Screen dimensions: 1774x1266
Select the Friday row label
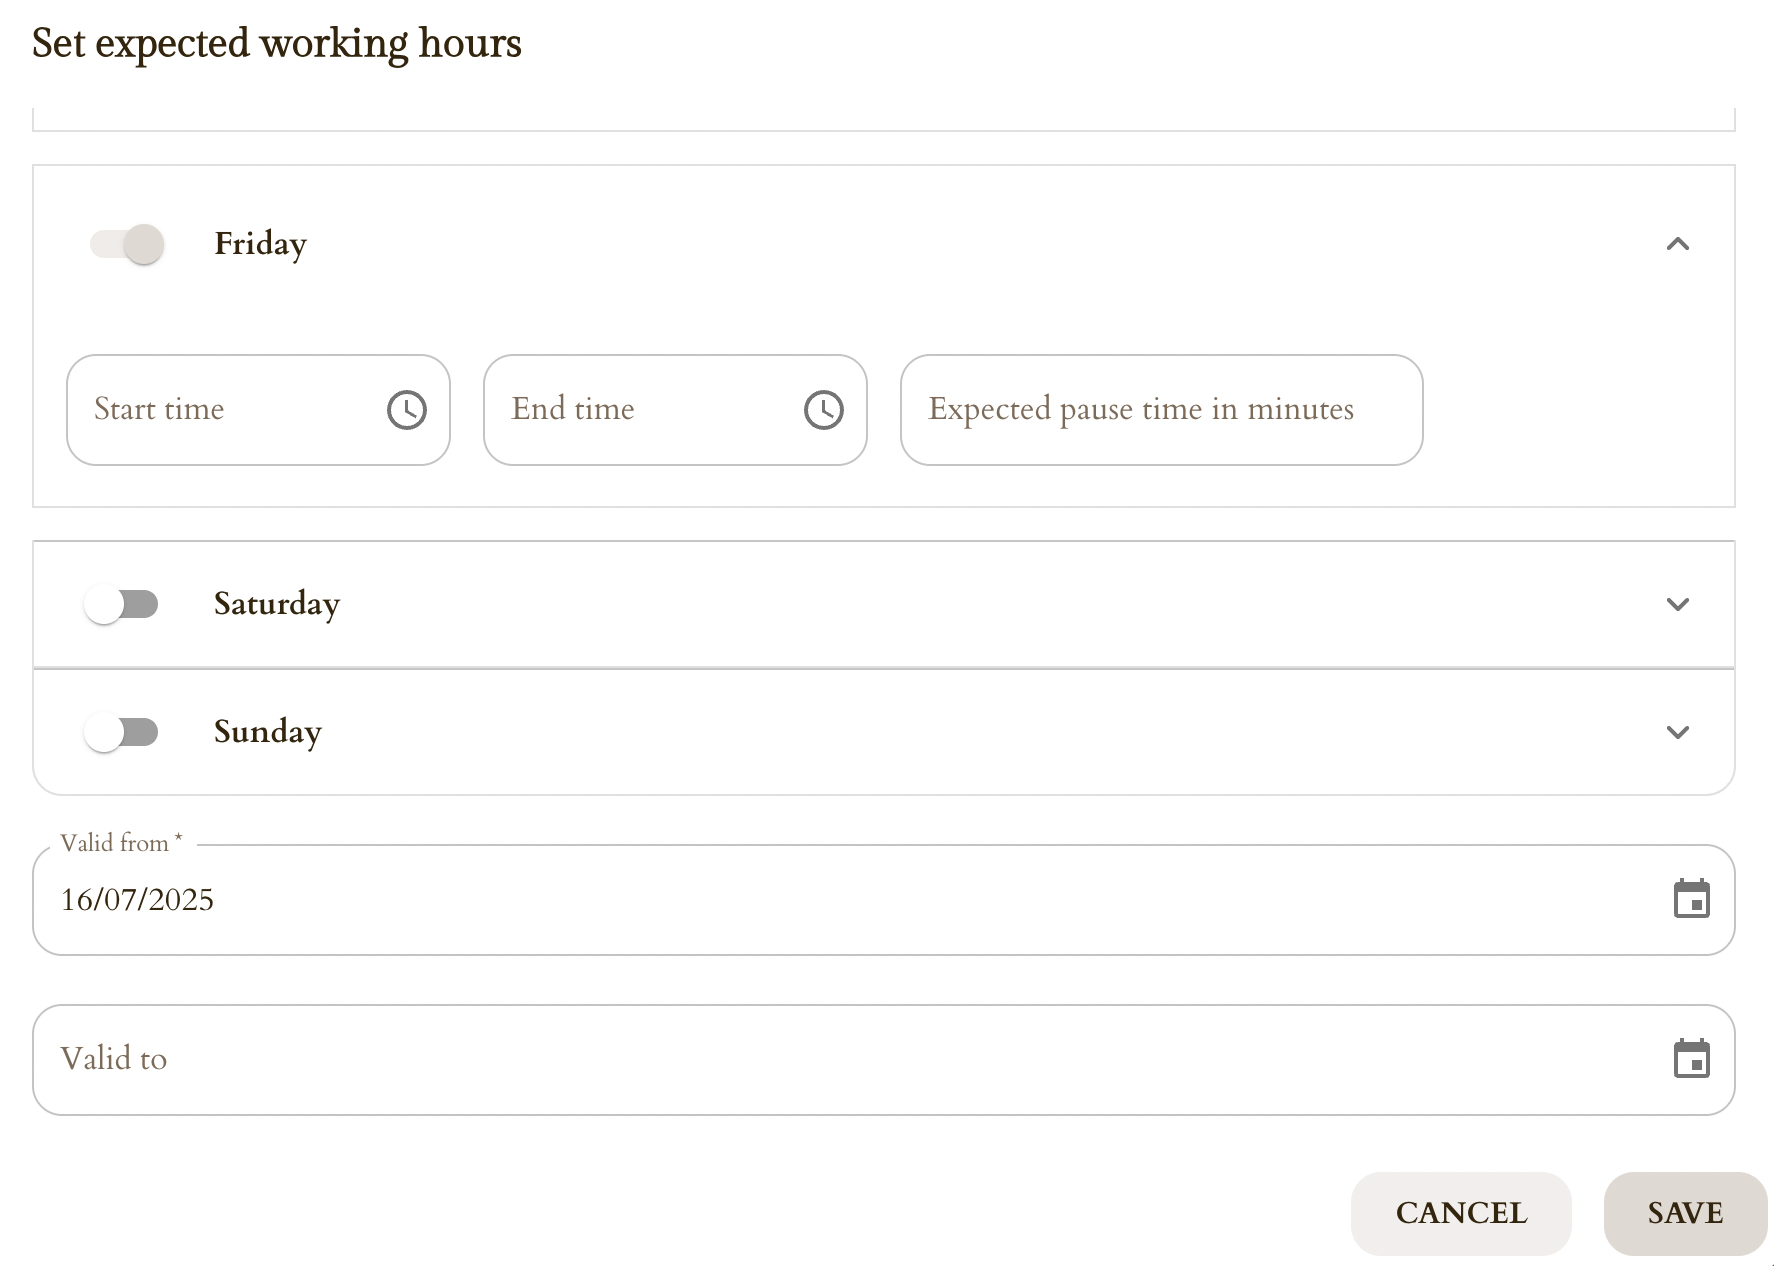pos(260,244)
